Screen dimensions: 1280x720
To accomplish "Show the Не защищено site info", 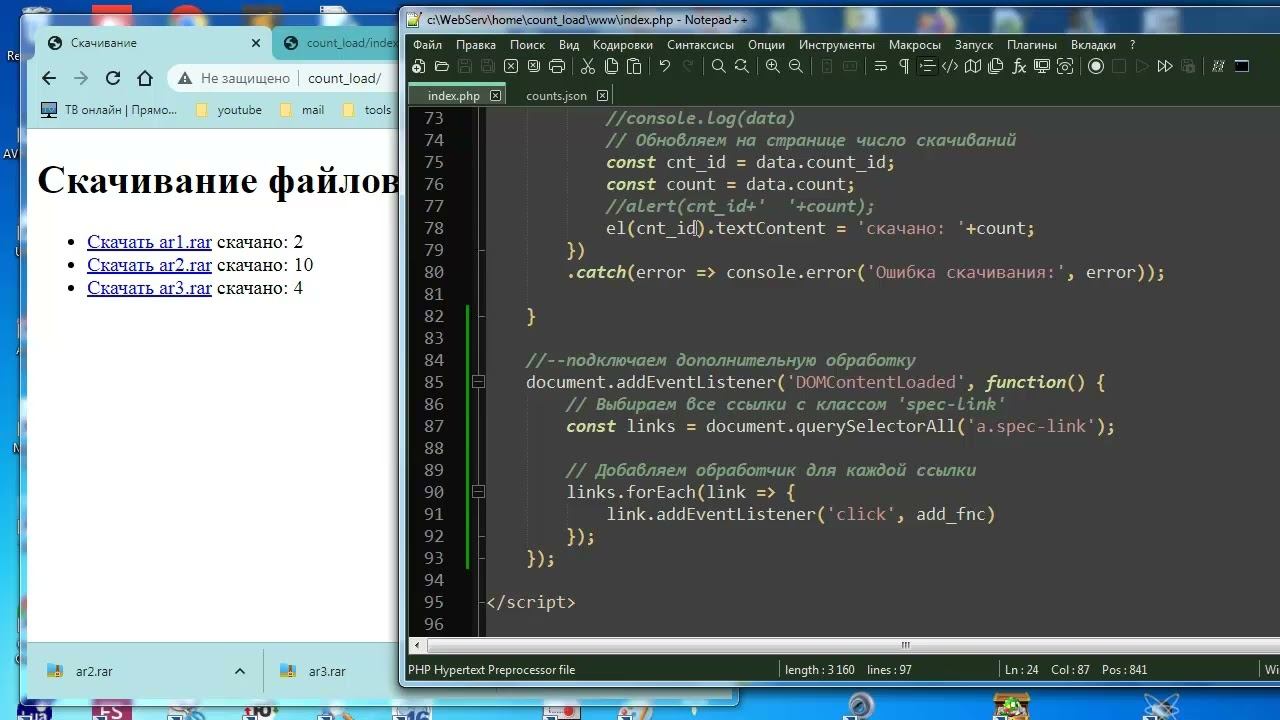I will pos(236,78).
